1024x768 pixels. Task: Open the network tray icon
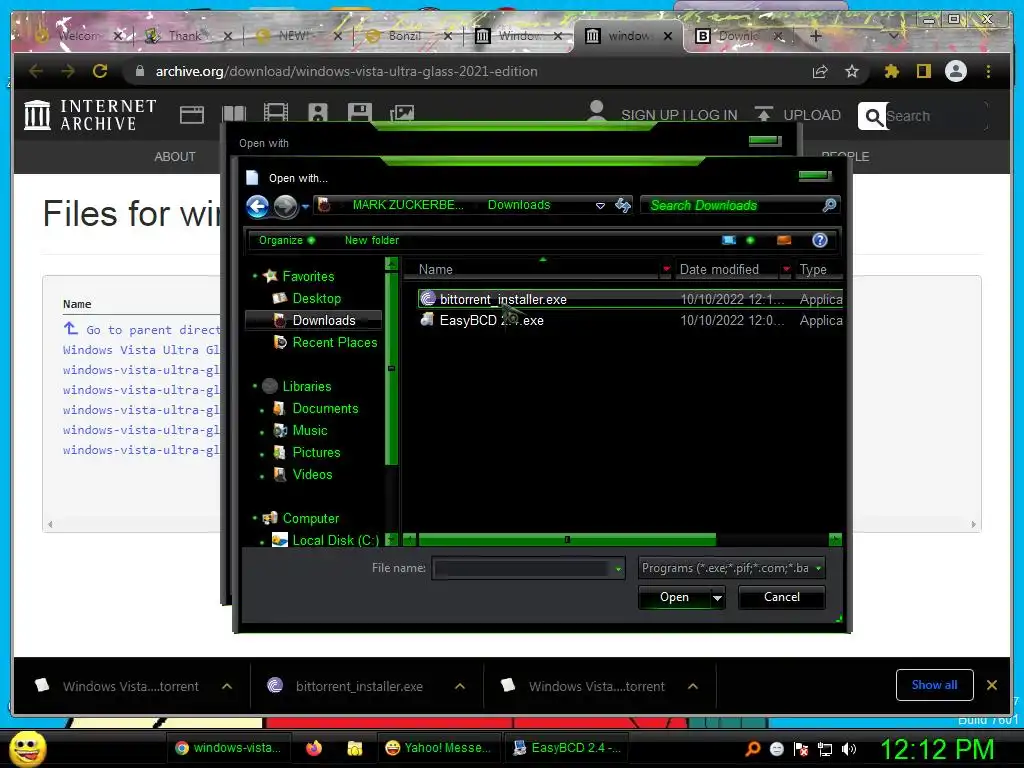[x=825, y=749]
